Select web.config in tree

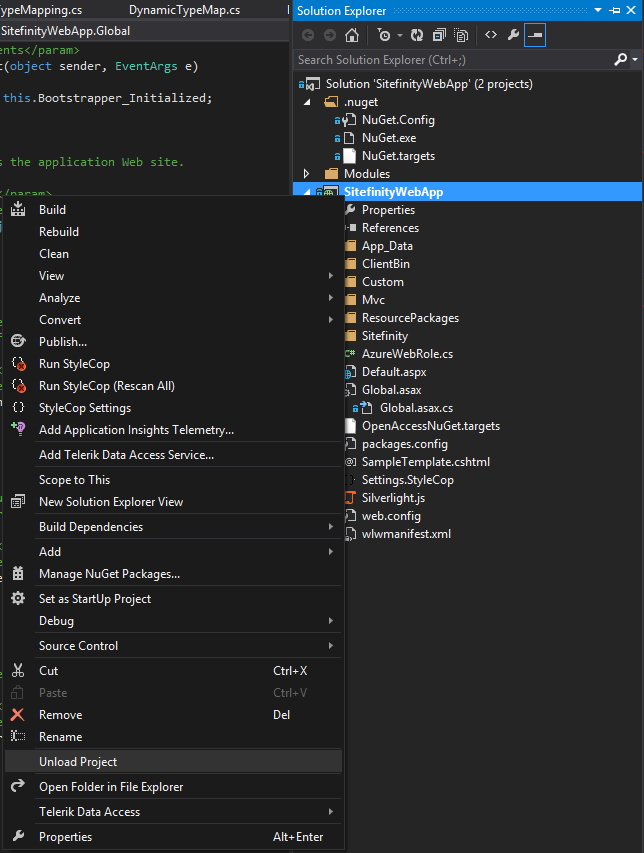pyautogui.click(x=391, y=516)
